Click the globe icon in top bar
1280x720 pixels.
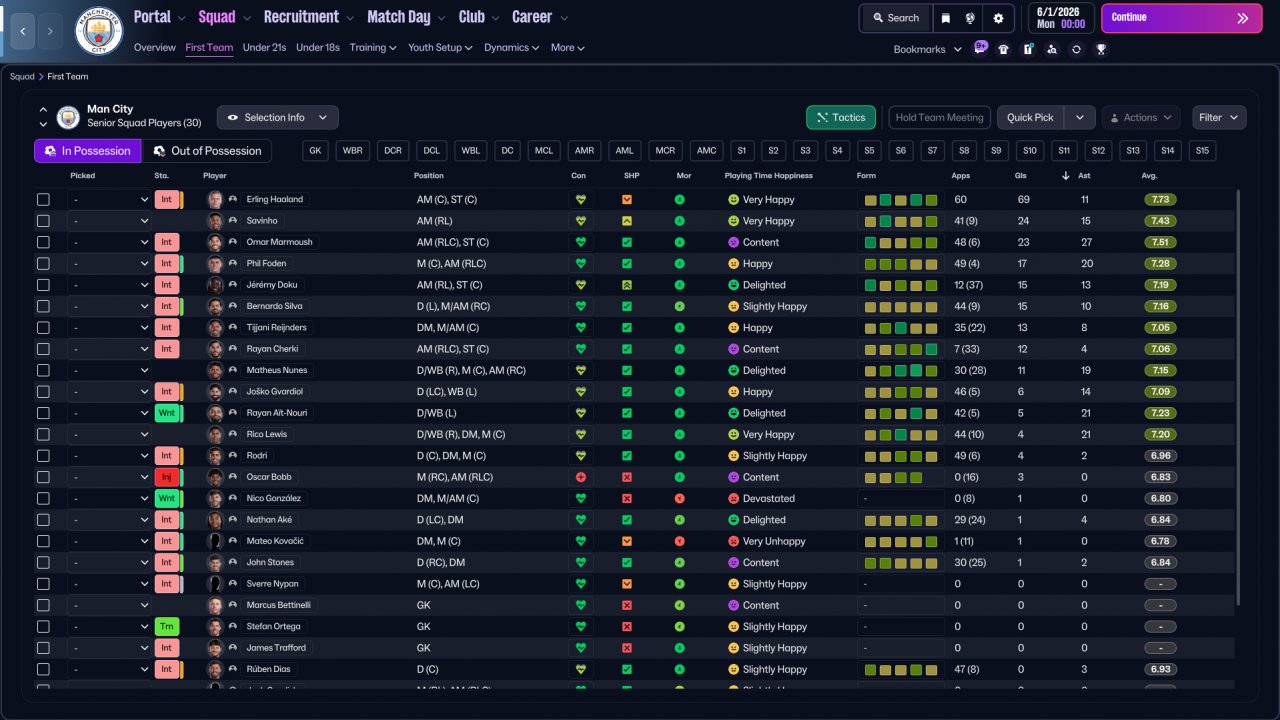point(970,18)
